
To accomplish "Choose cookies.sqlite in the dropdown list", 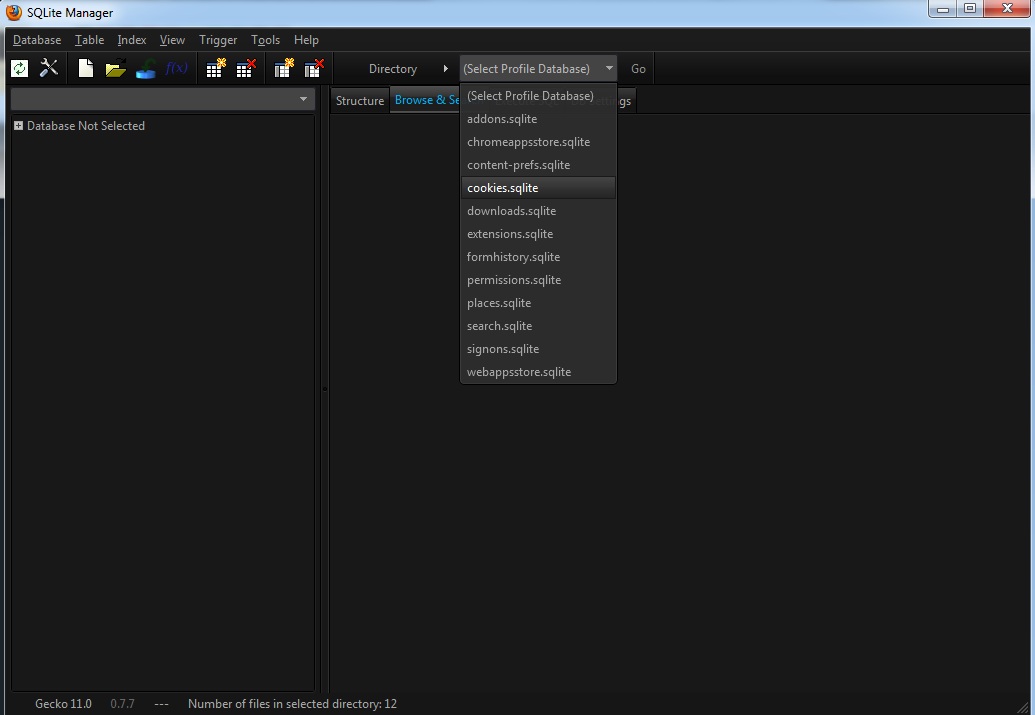I will (x=538, y=188).
